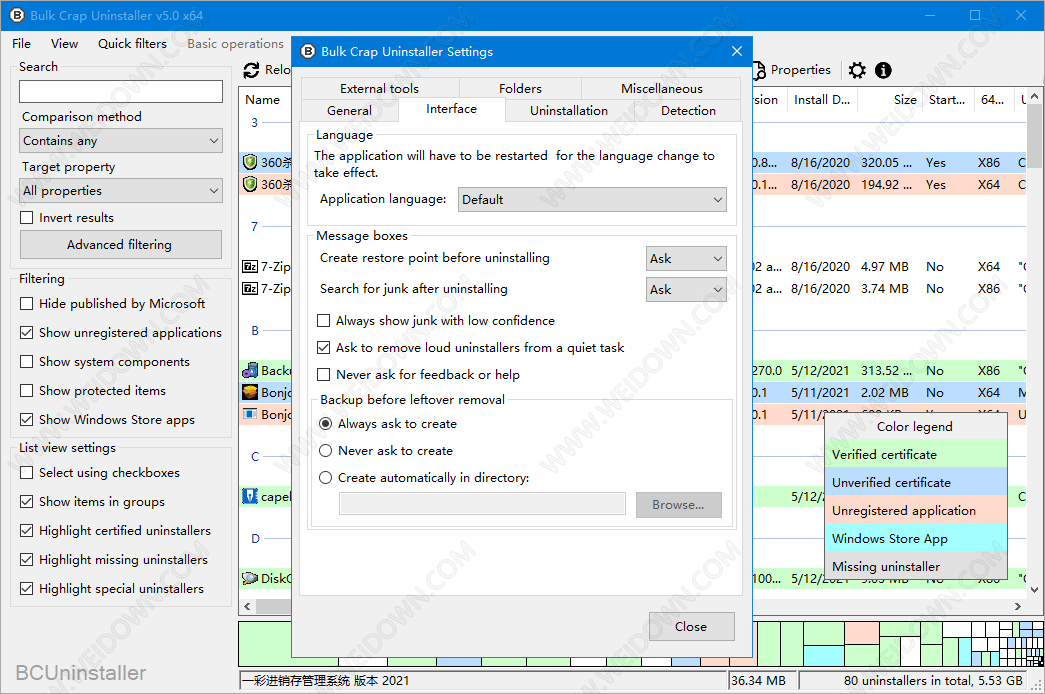Collapse the group 7 header
The height and width of the screenshot is (694, 1045).
click(255, 227)
